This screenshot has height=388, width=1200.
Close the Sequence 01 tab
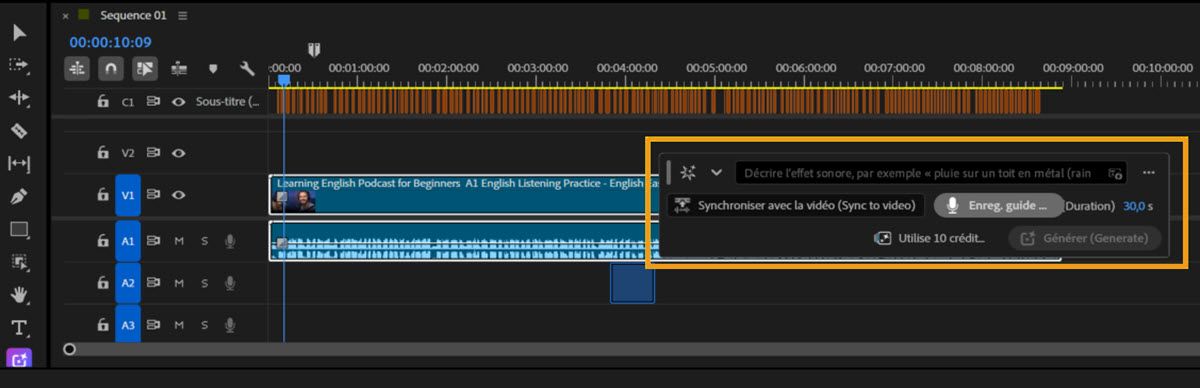66,16
